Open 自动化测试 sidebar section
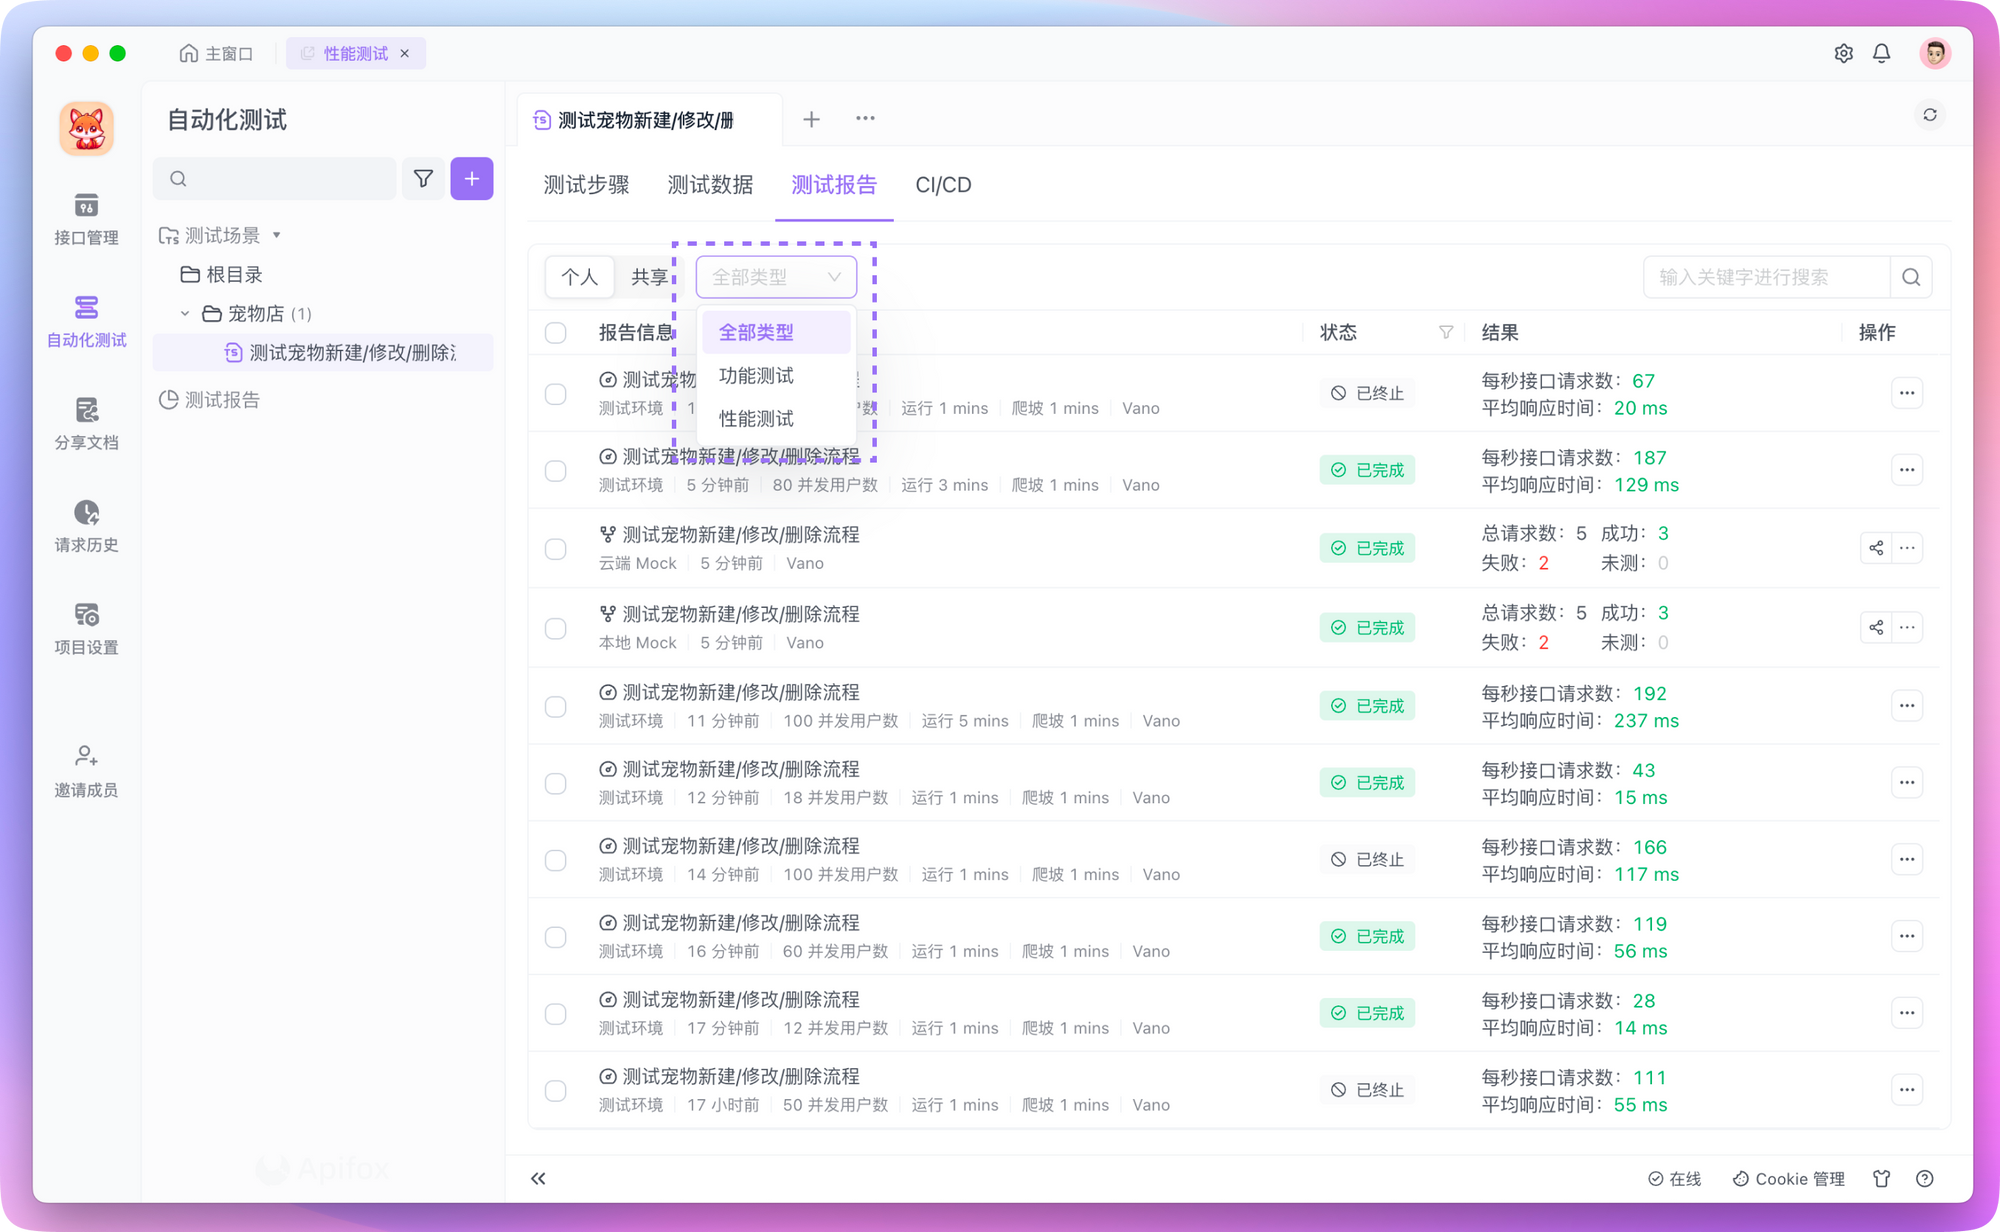Screen dimensions: 2000x1232 (x=86, y=321)
